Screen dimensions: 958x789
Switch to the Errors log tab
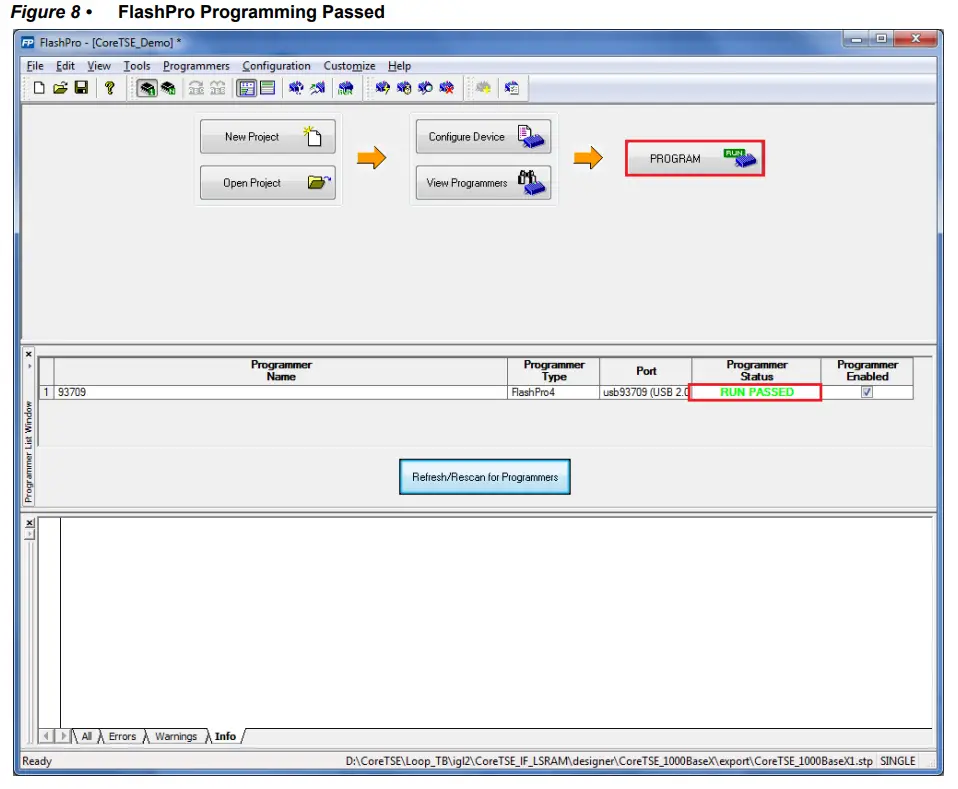[x=122, y=736]
